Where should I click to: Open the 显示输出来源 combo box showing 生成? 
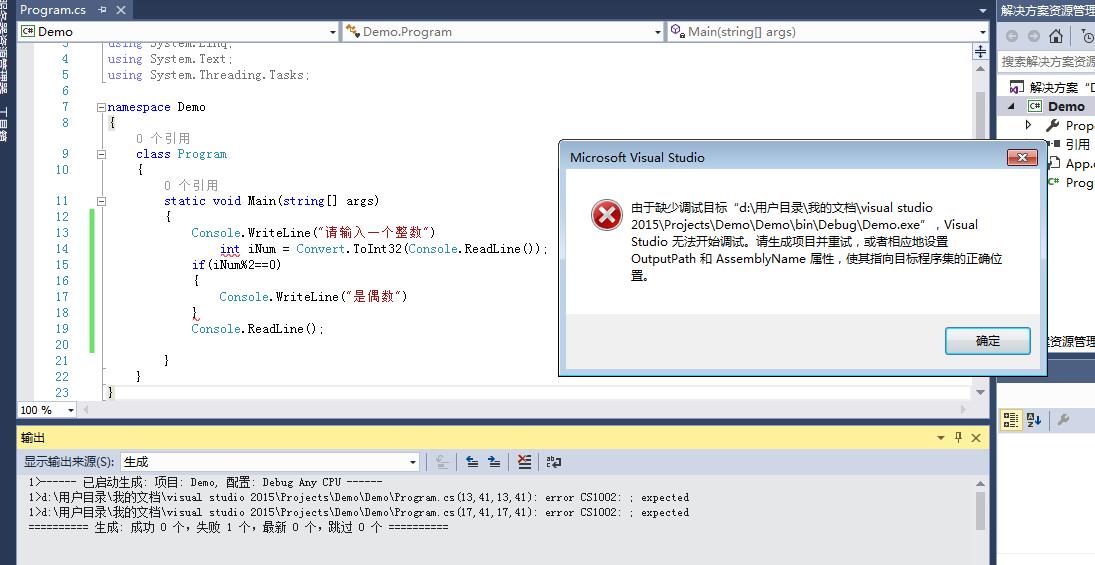tap(270, 462)
